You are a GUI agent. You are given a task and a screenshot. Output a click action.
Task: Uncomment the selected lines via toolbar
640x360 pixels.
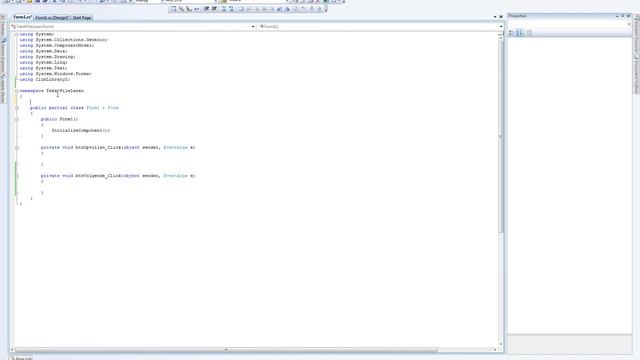coord(231,9)
